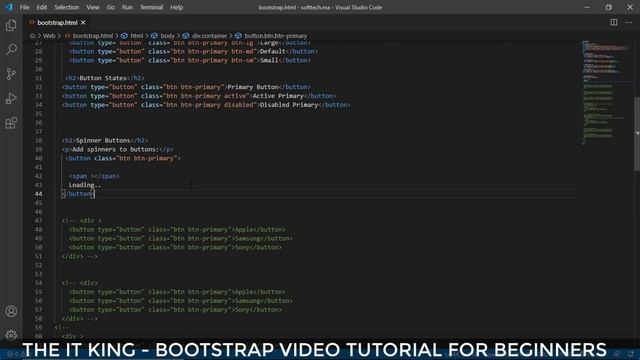Click the 'Spinner Buttons' heading text

pyautogui.click(x=103, y=140)
